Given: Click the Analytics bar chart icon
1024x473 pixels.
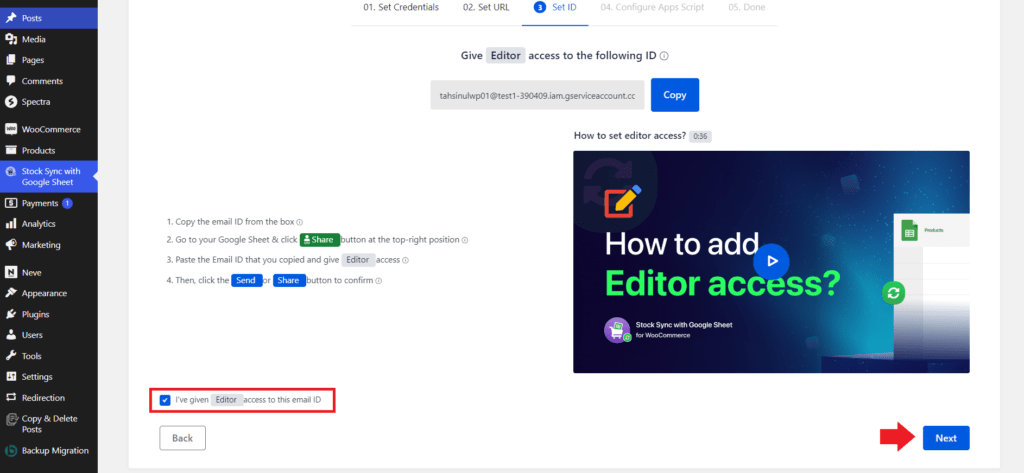Looking at the screenshot, I should click(x=10, y=224).
